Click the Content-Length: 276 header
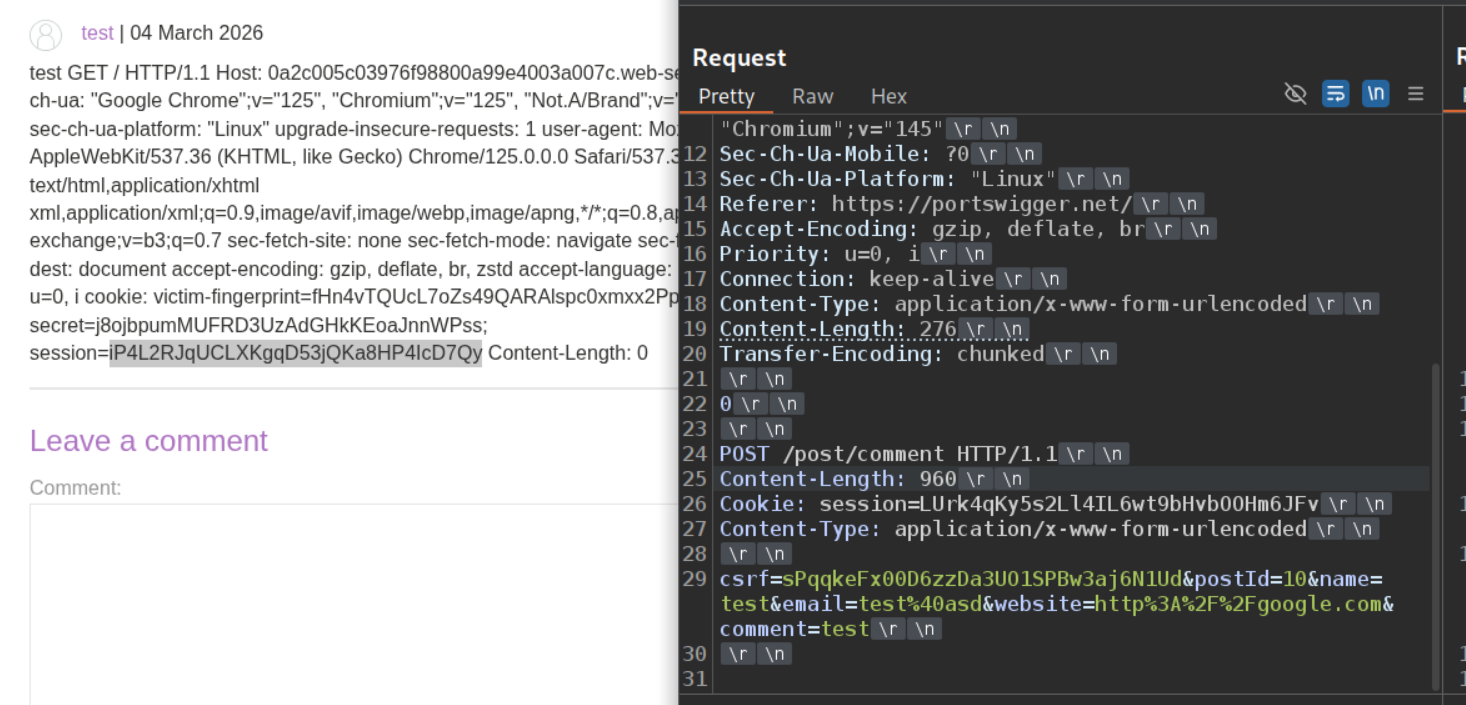Image resolution: width=1466 pixels, height=705 pixels. click(838, 329)
